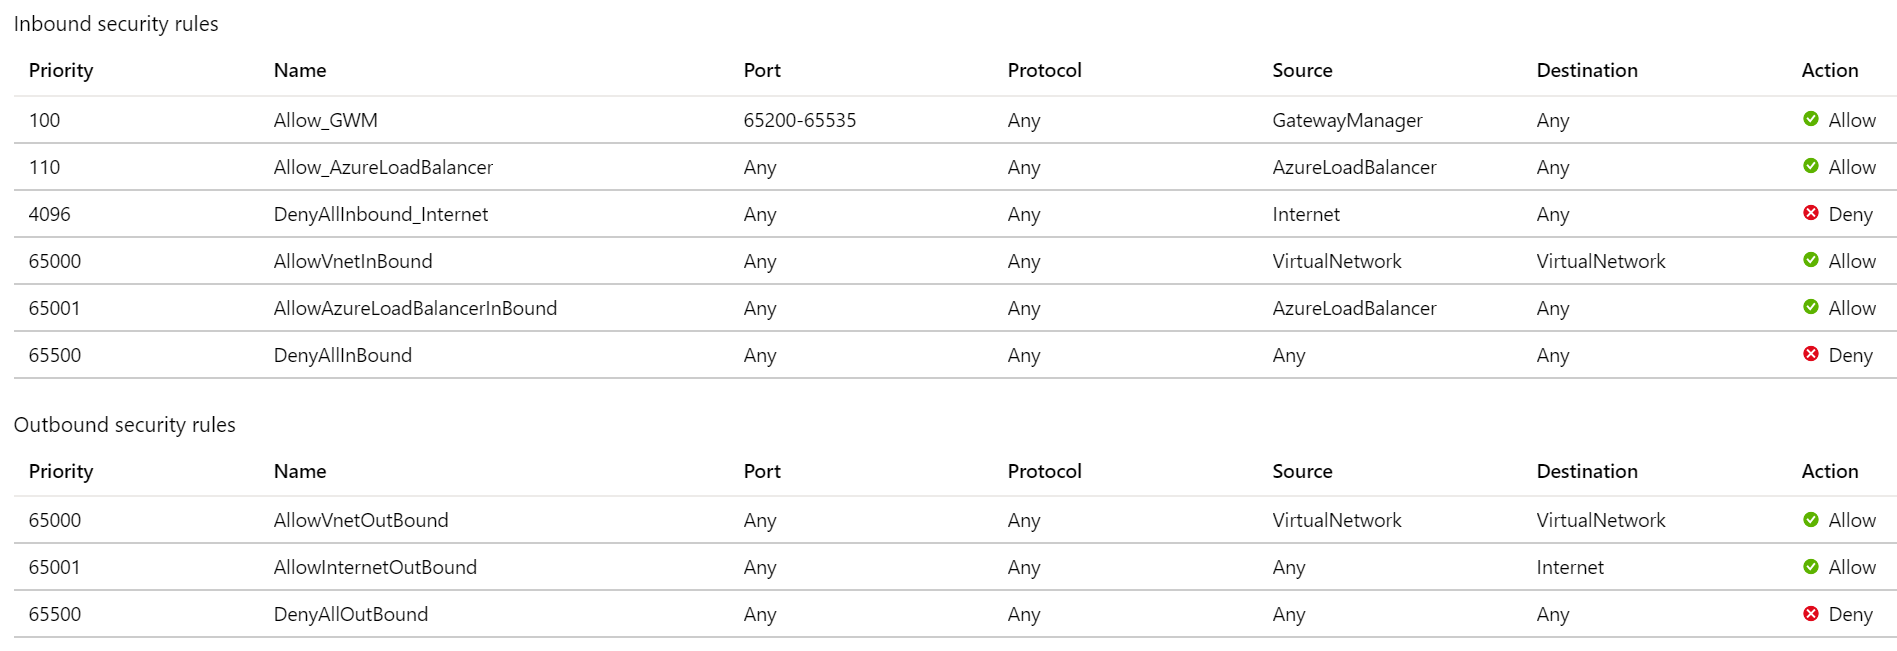The width and height of the screenshot is (1897, 651).
Task: Click outbound Destination column header
Action: point(1586,471)
